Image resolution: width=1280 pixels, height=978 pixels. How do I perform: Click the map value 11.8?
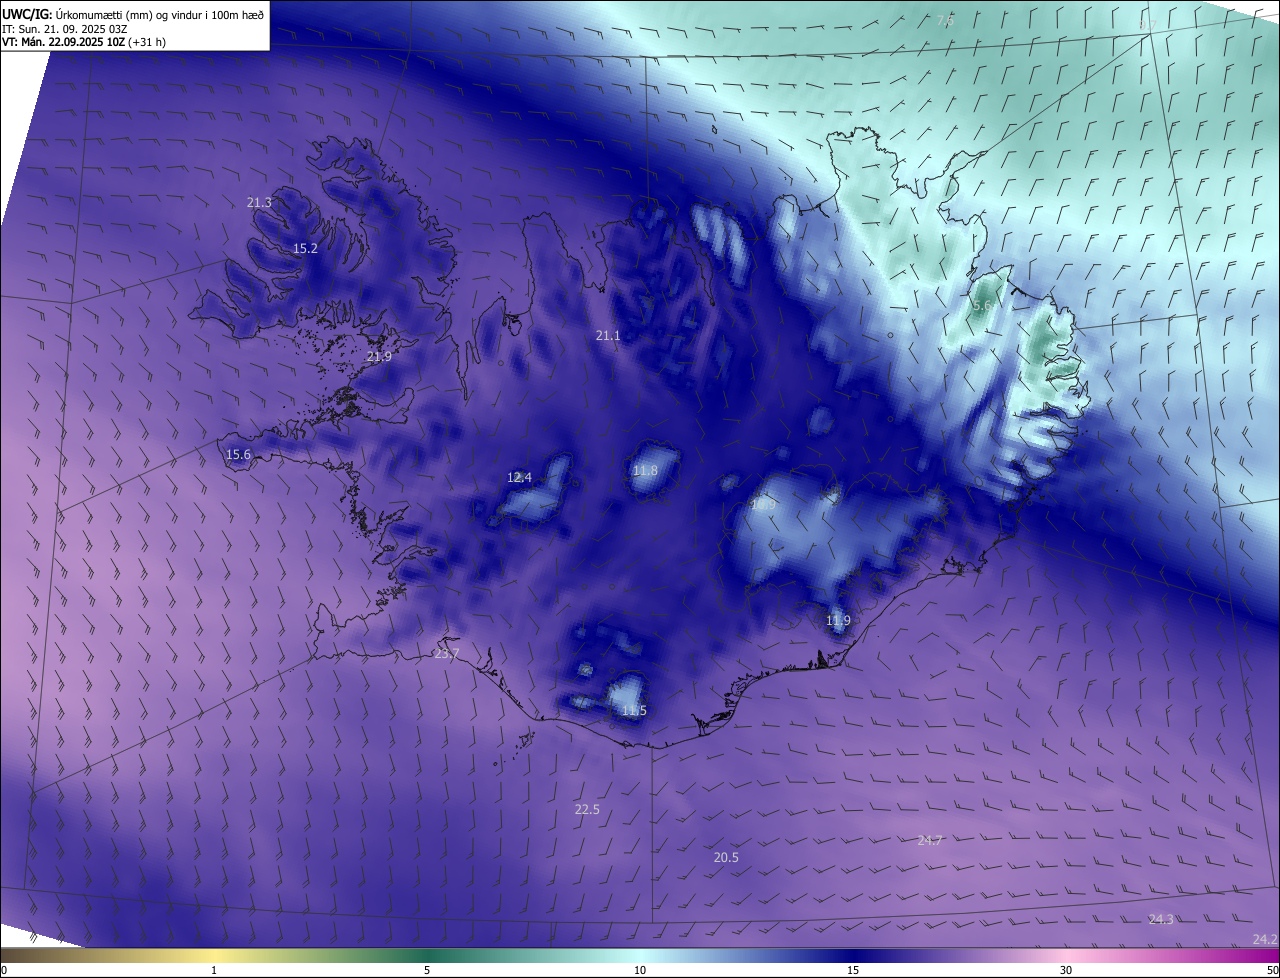[645, 470]
